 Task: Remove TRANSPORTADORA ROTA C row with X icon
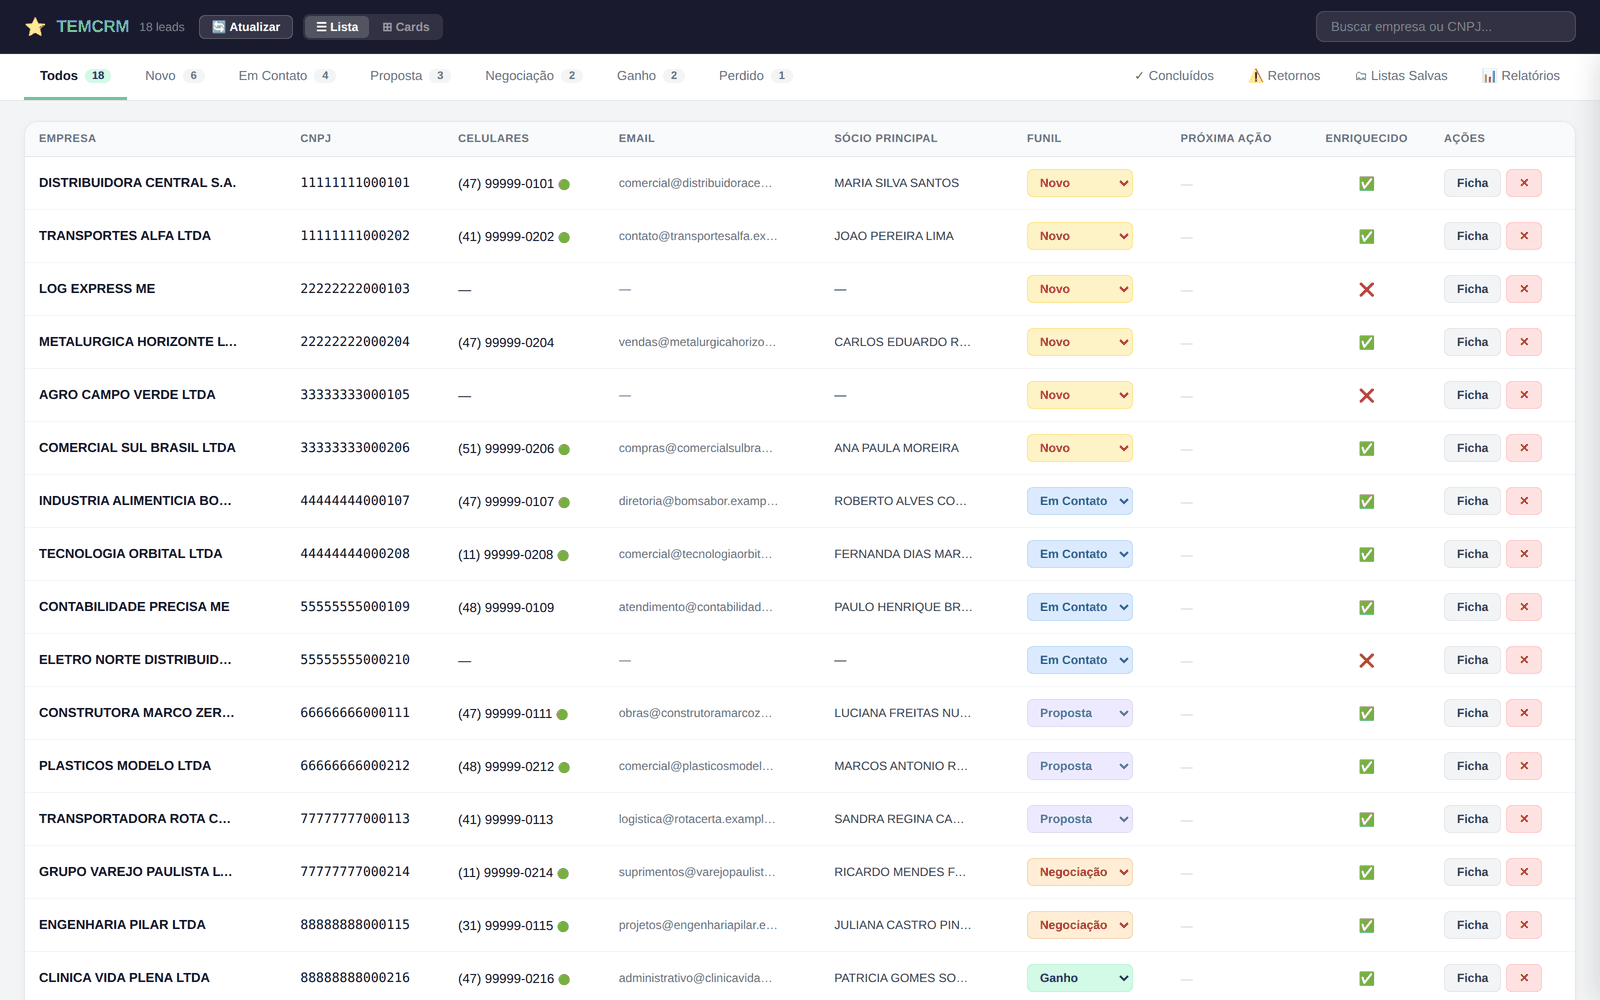(1524, 819)
